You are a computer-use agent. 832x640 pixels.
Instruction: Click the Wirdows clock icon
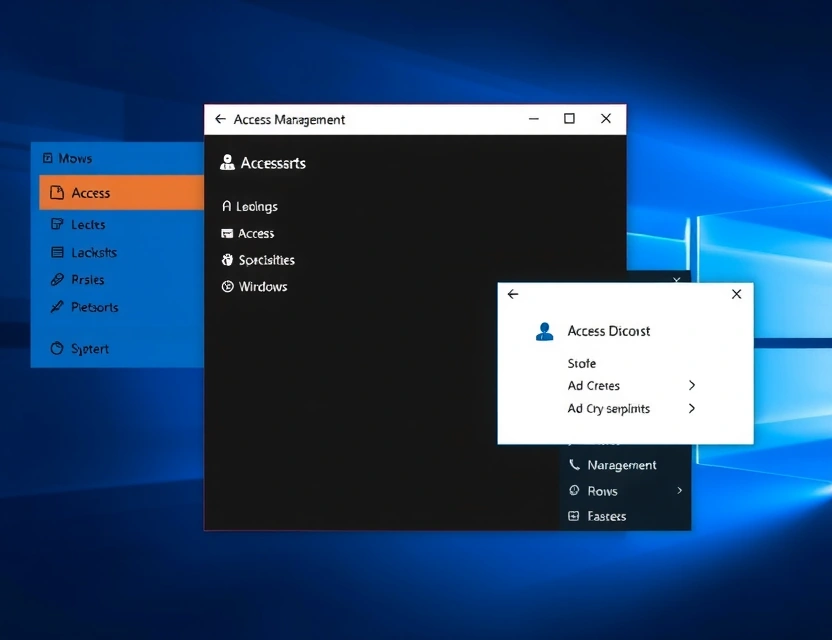[227, 287]
